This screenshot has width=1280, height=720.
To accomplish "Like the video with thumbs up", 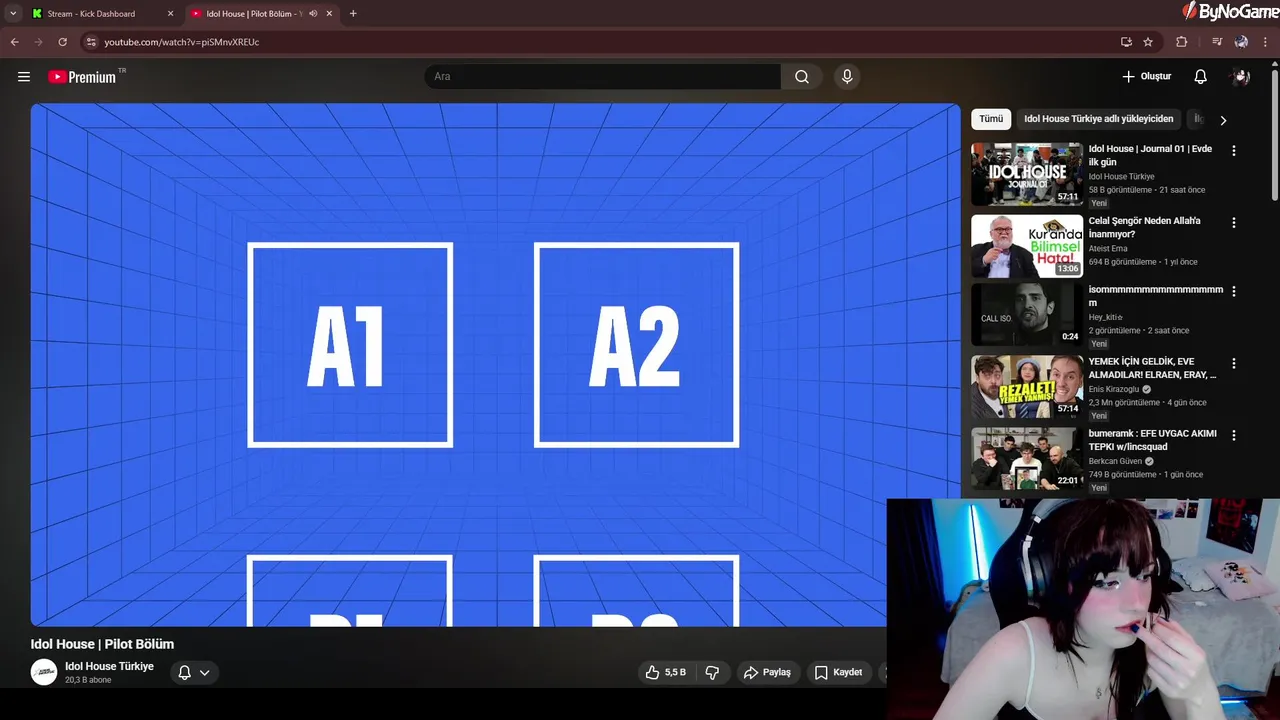I will coord(667,673).
